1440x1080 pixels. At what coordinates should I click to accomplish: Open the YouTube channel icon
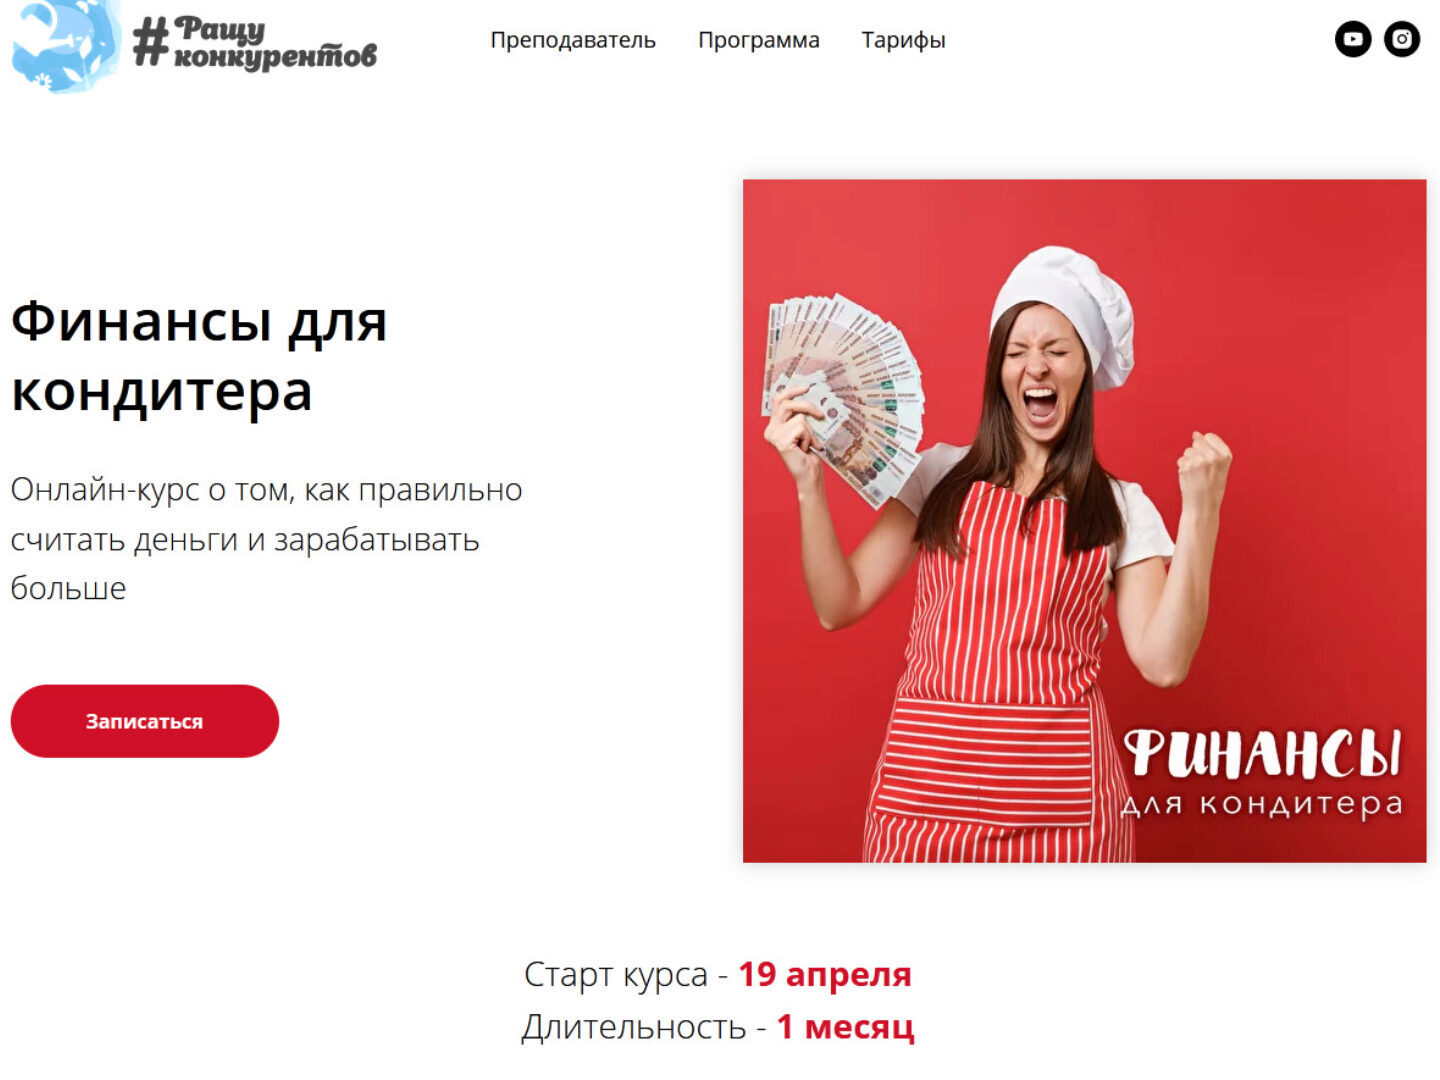[x=1353, y=39]
